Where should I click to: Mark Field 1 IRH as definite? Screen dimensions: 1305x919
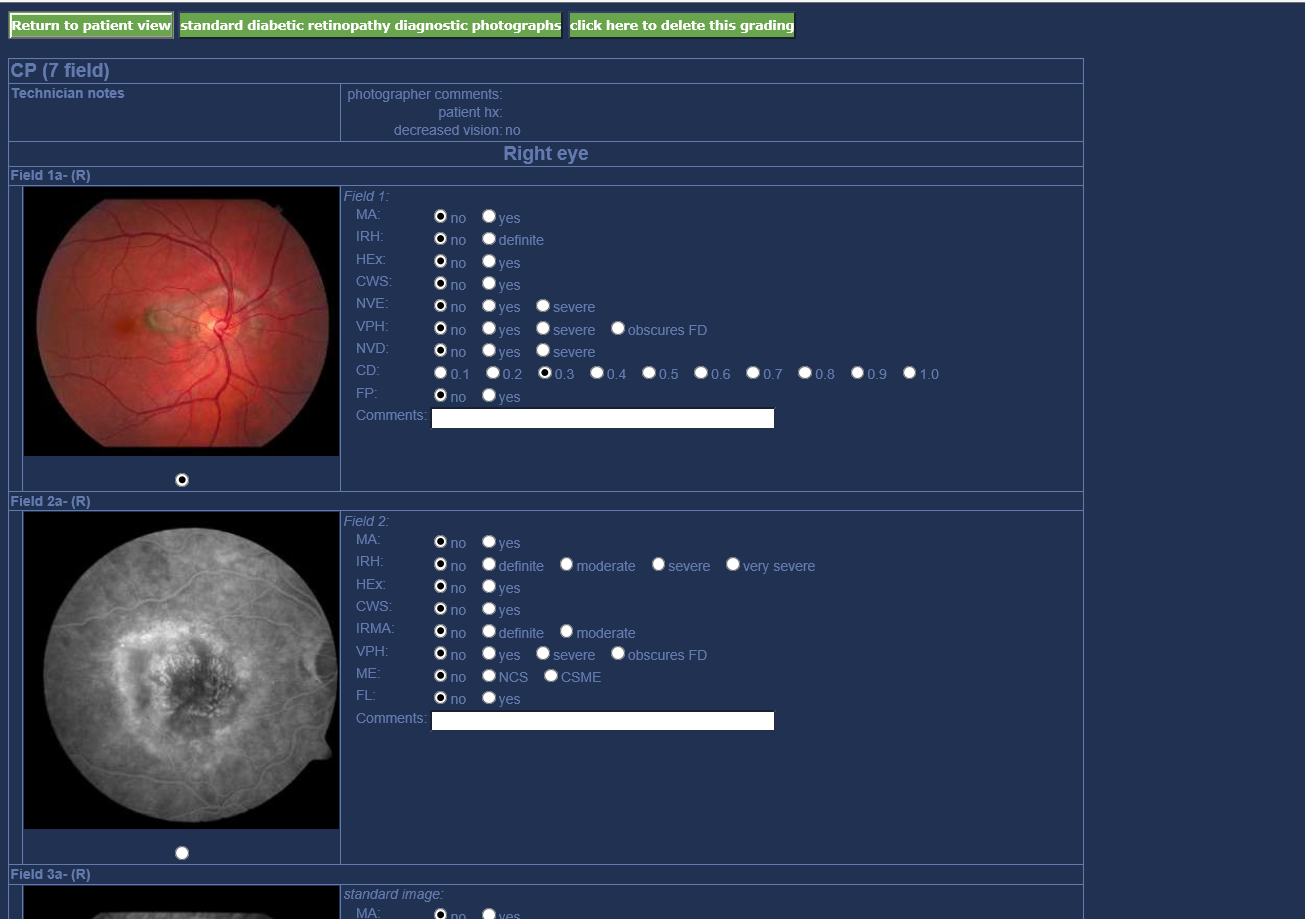point(489,239)
